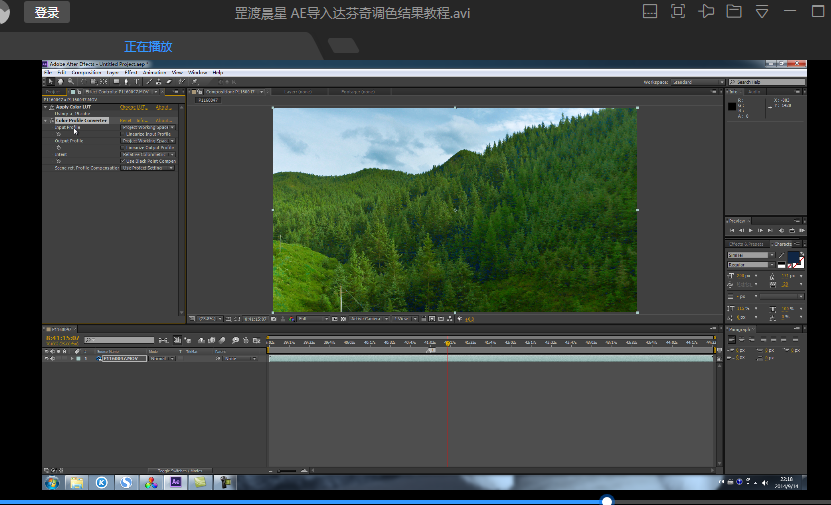Click the RAM preview icon in the Preview panel
This screenshot has width=831, height=505.
click(801, 231)
